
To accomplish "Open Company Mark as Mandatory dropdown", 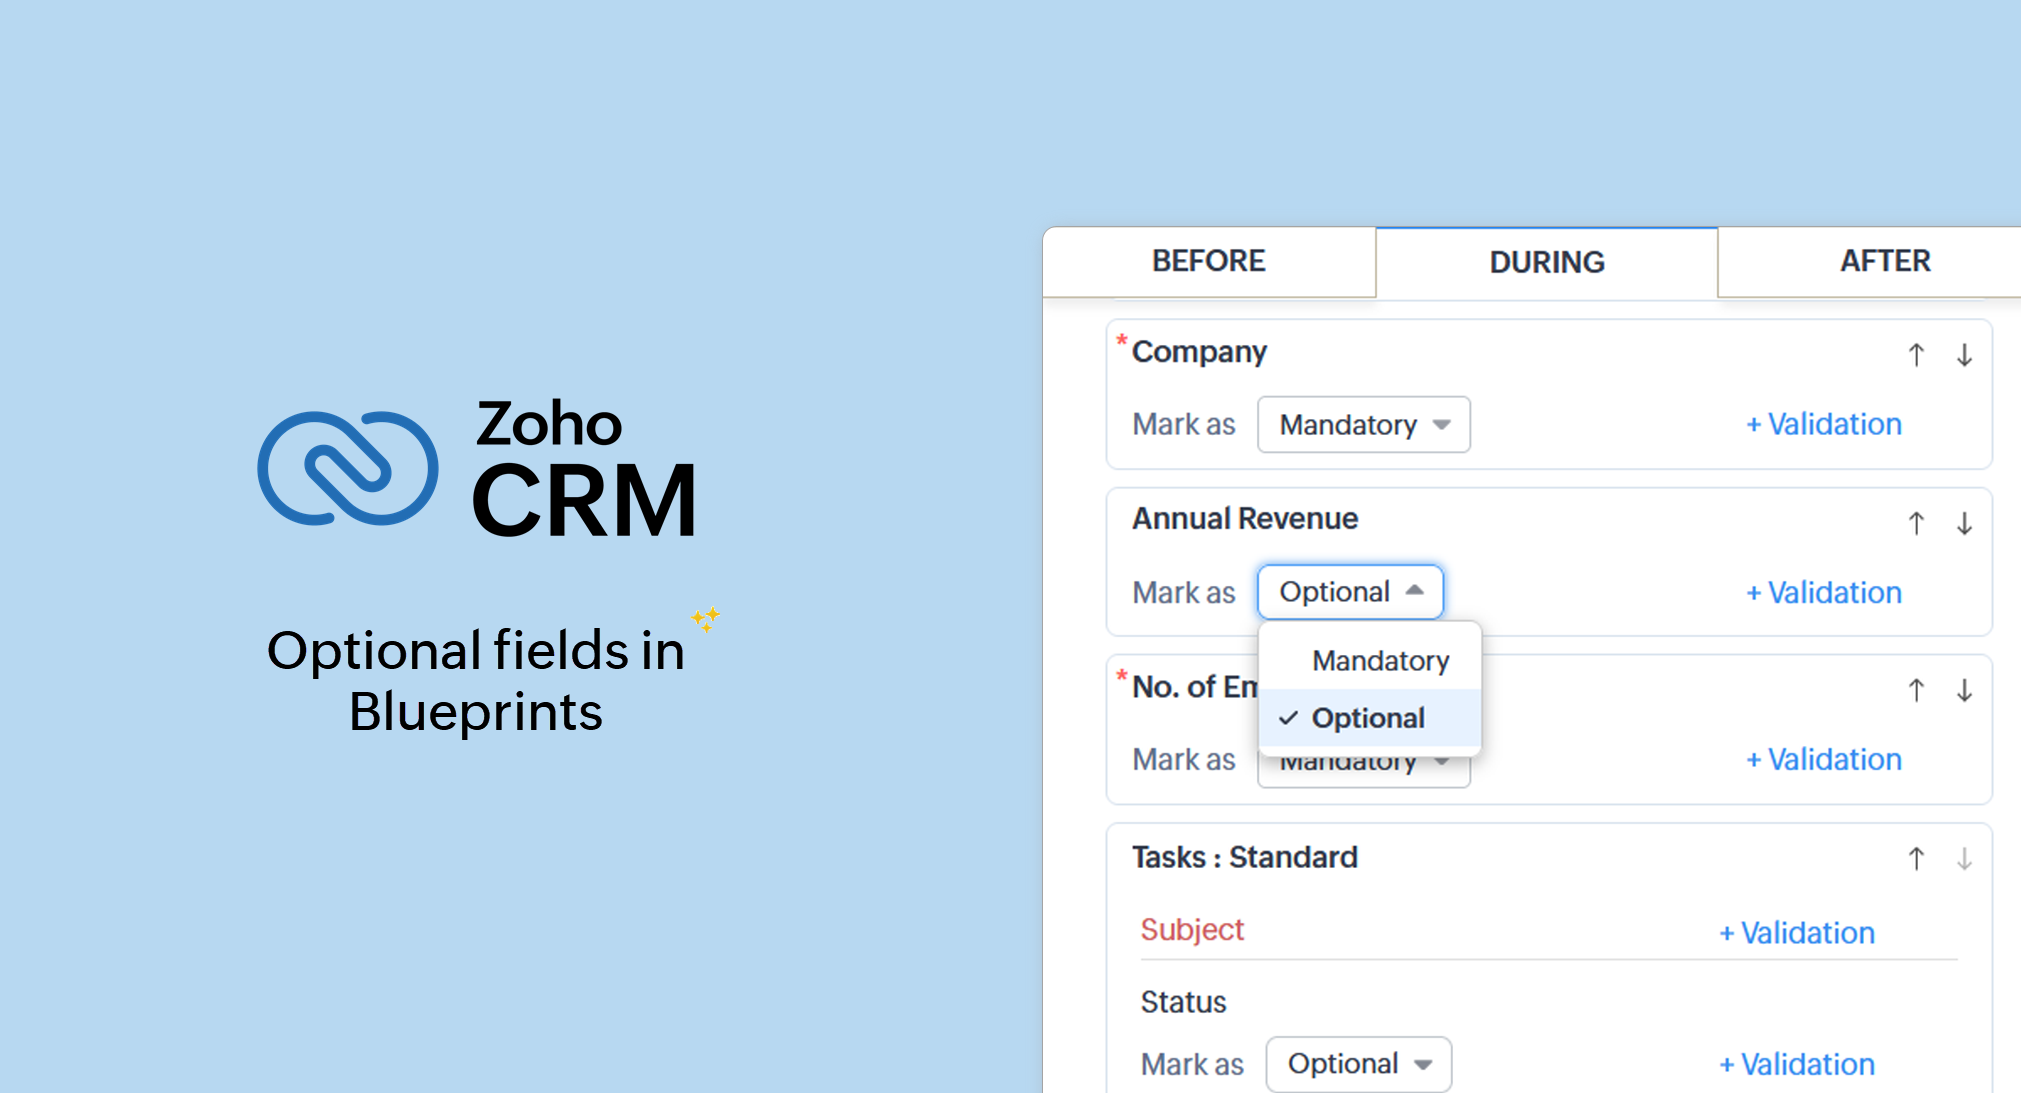I will (x=1363, y=425).
